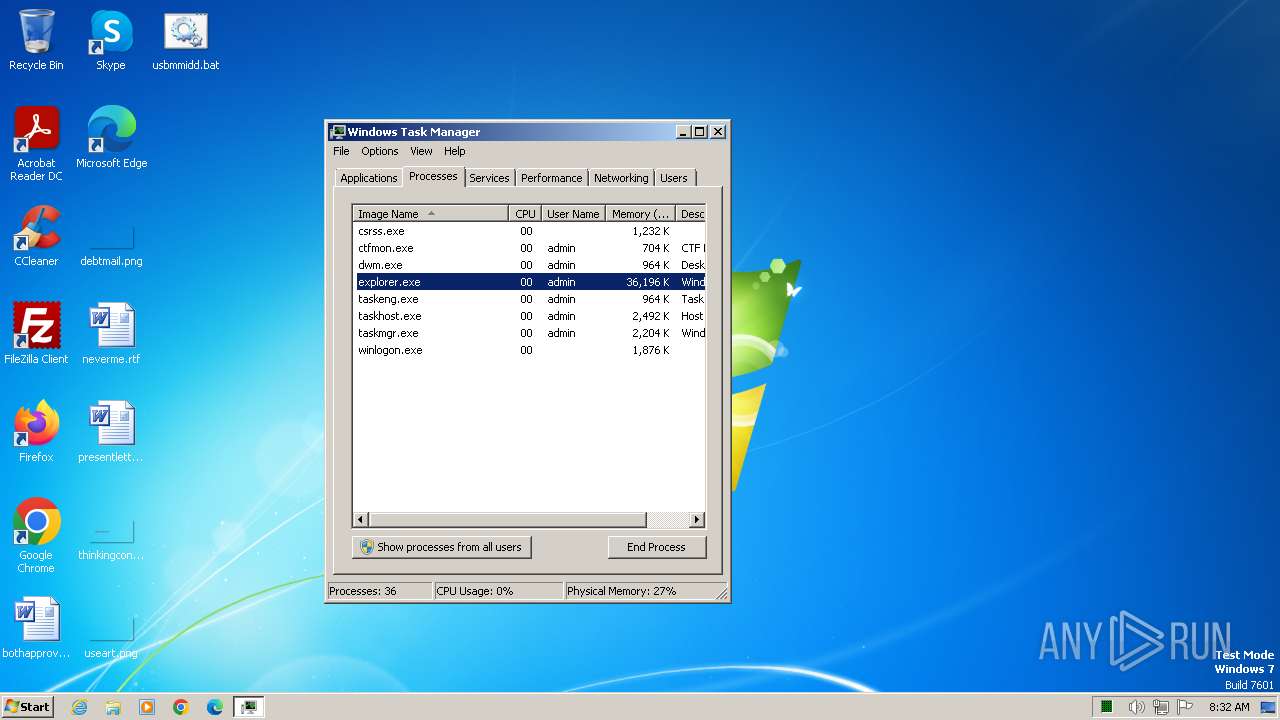Switch to the Applications tab

coord(368,178)
